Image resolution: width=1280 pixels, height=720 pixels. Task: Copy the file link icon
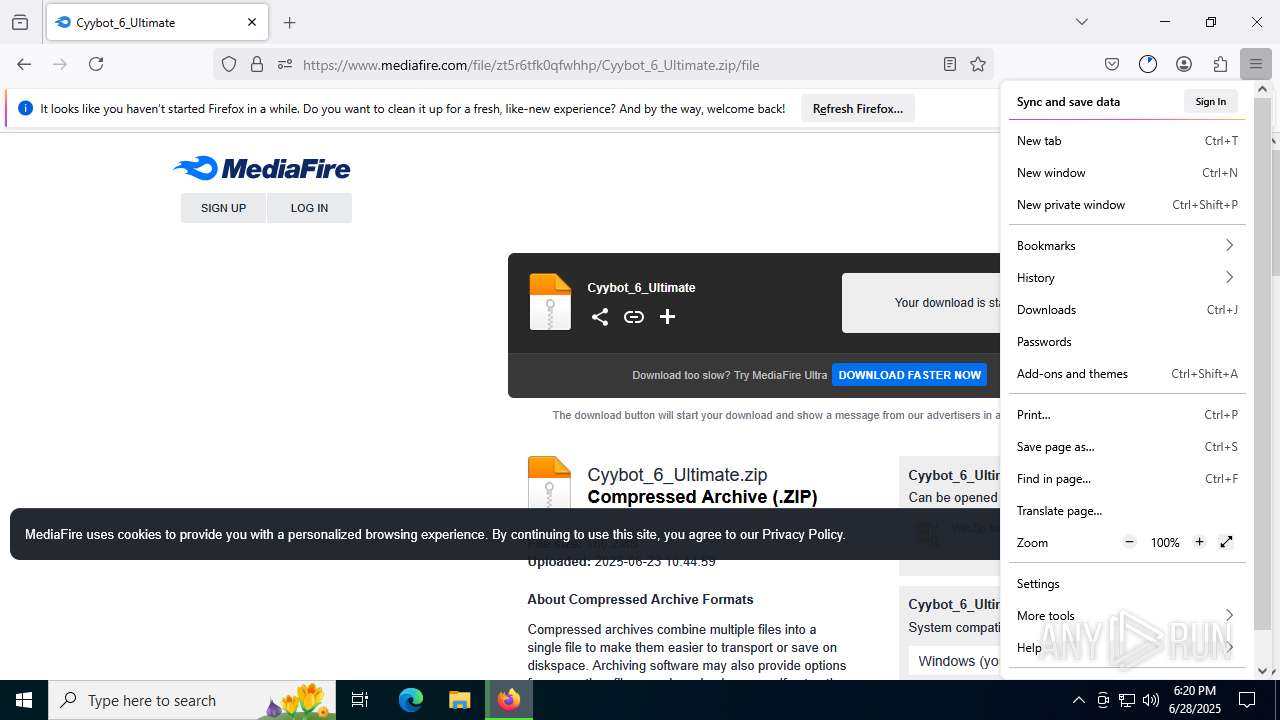(634, 317)
